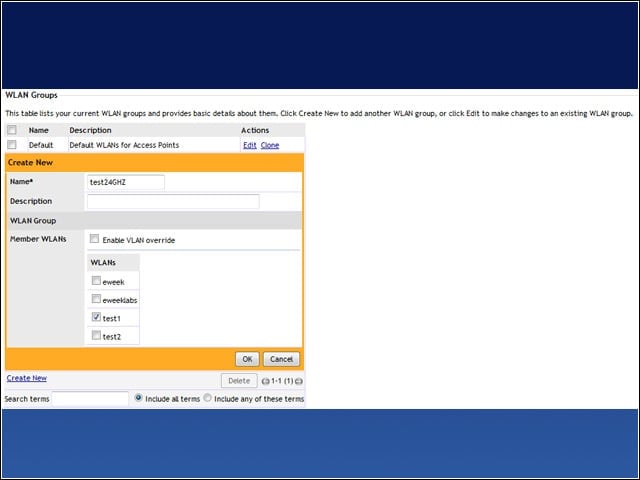640x480 pixels.
Task: Check the test2 WLAN checkbox
Action: (96, 335)
